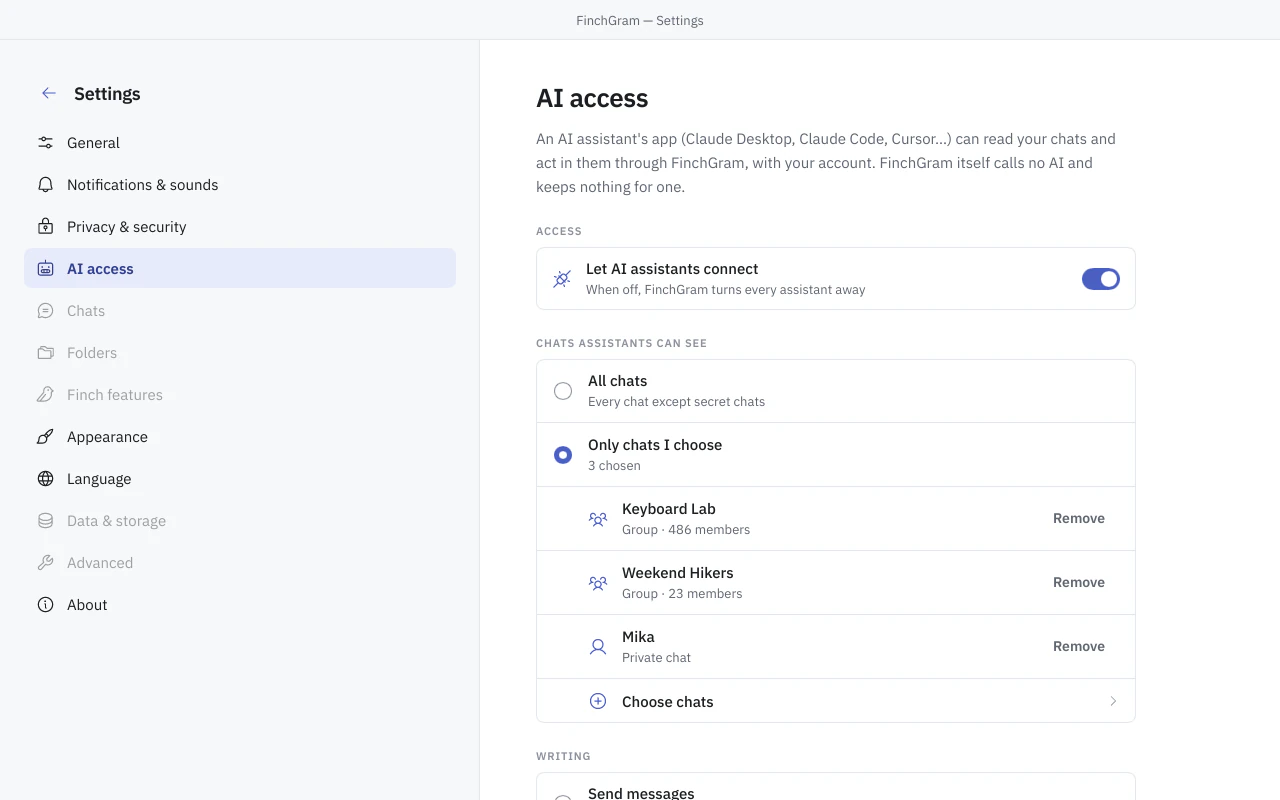
Task: Click the "Group · 23 members" text
Action: [x=682, y=594]
